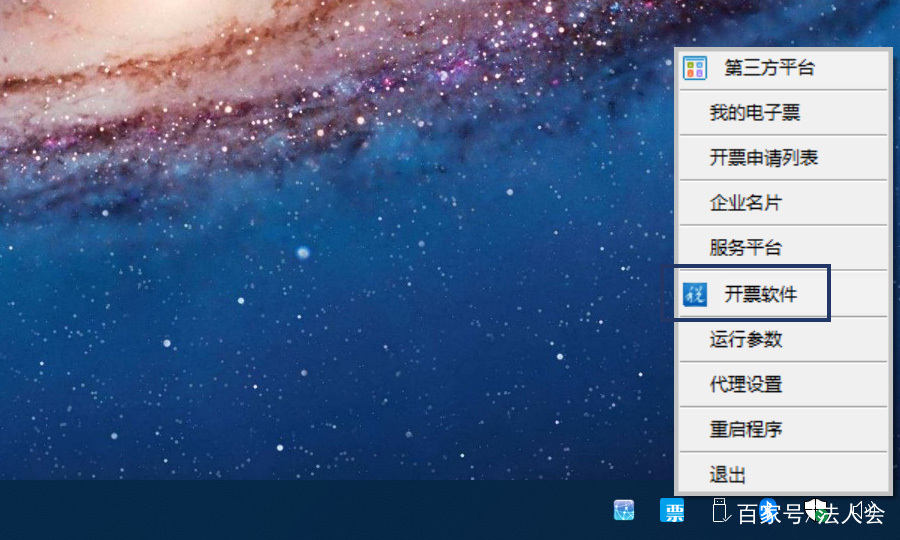The width and height of the screenshot is (900, 540).
Task: Select 代理设置 menu item
Action: (x=783, y=384)
